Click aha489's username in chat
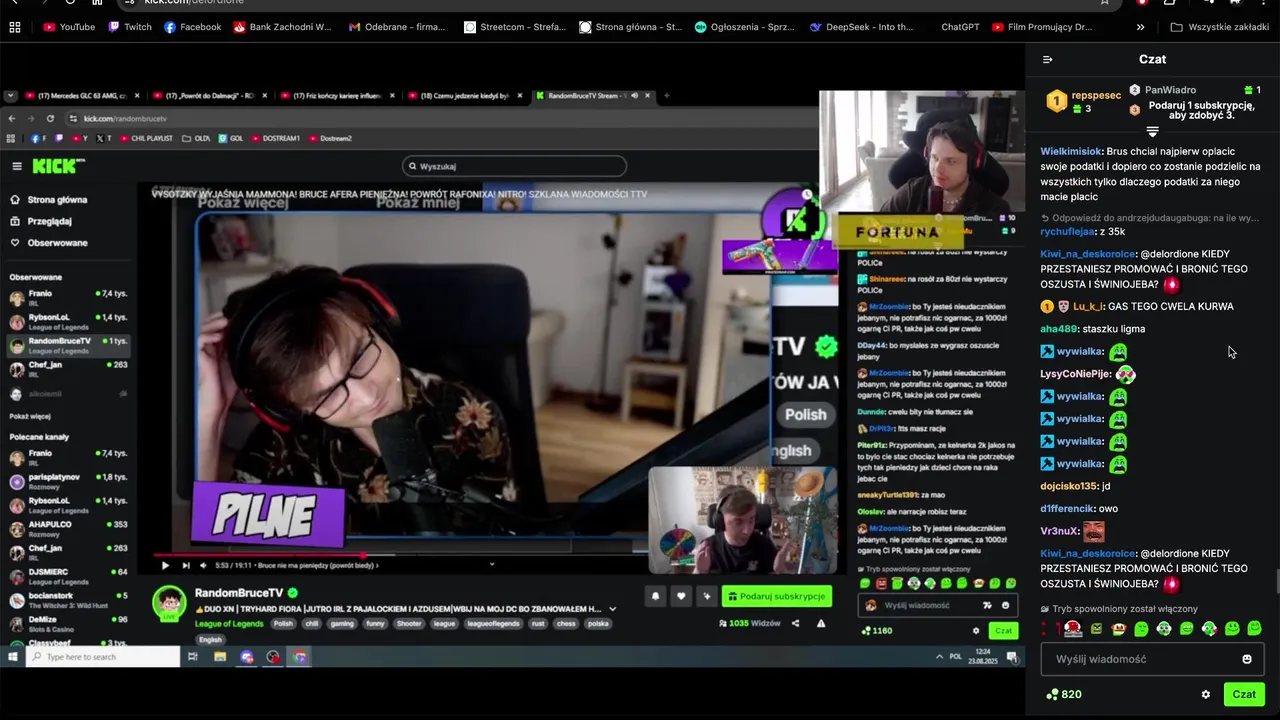 coord(1058,329)
